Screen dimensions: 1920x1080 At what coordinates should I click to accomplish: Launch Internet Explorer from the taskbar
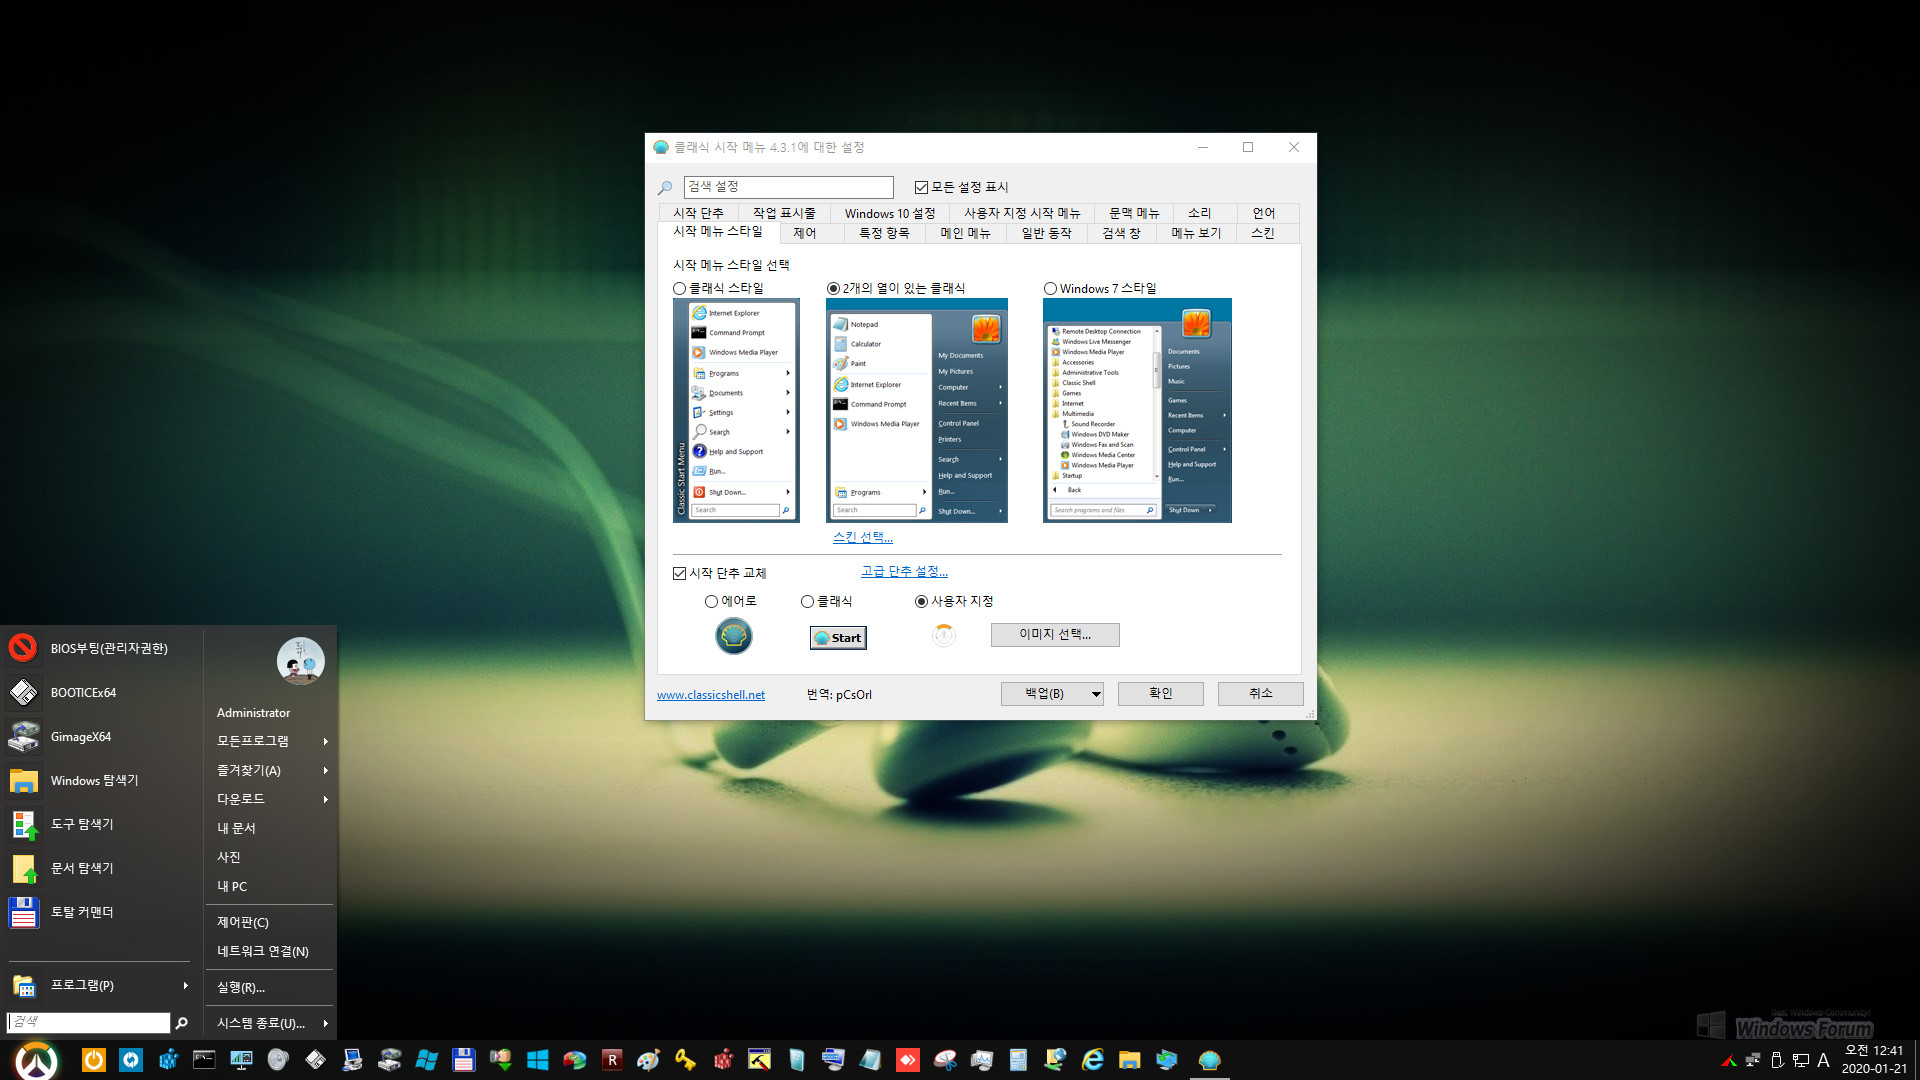point(1093,1060)
